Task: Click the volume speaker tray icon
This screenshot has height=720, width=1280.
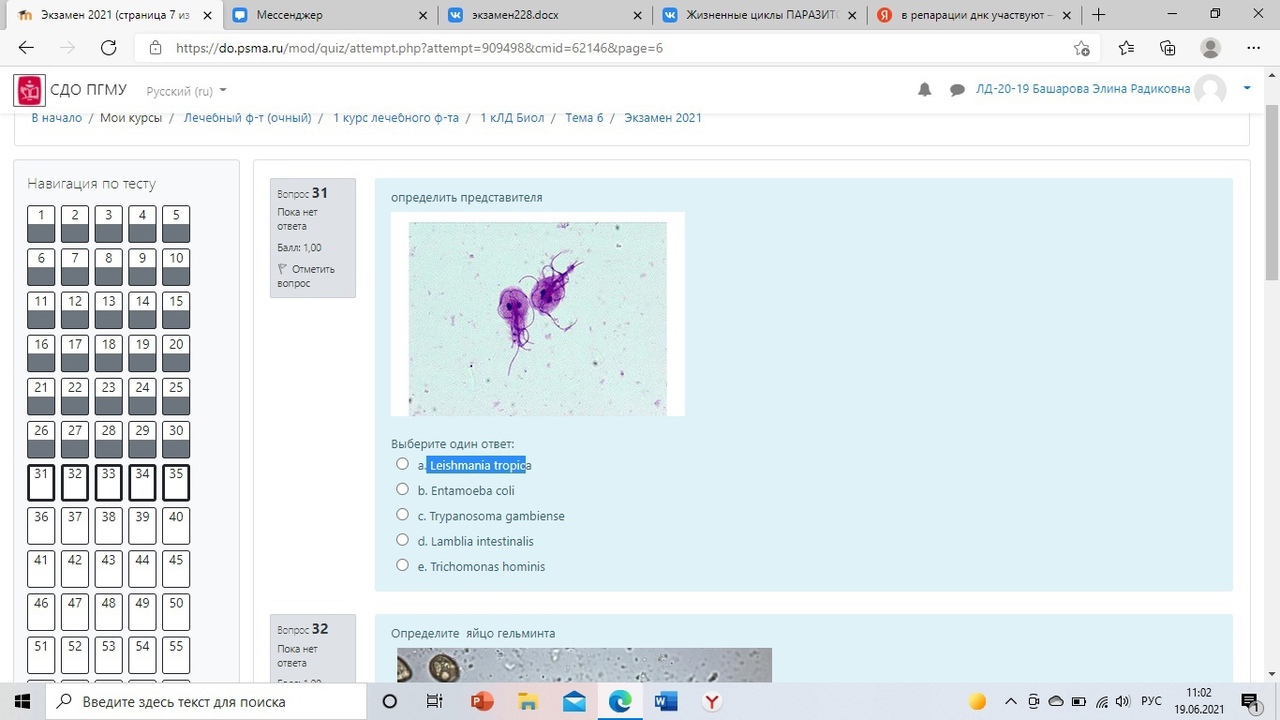Action: (1123, 701)
